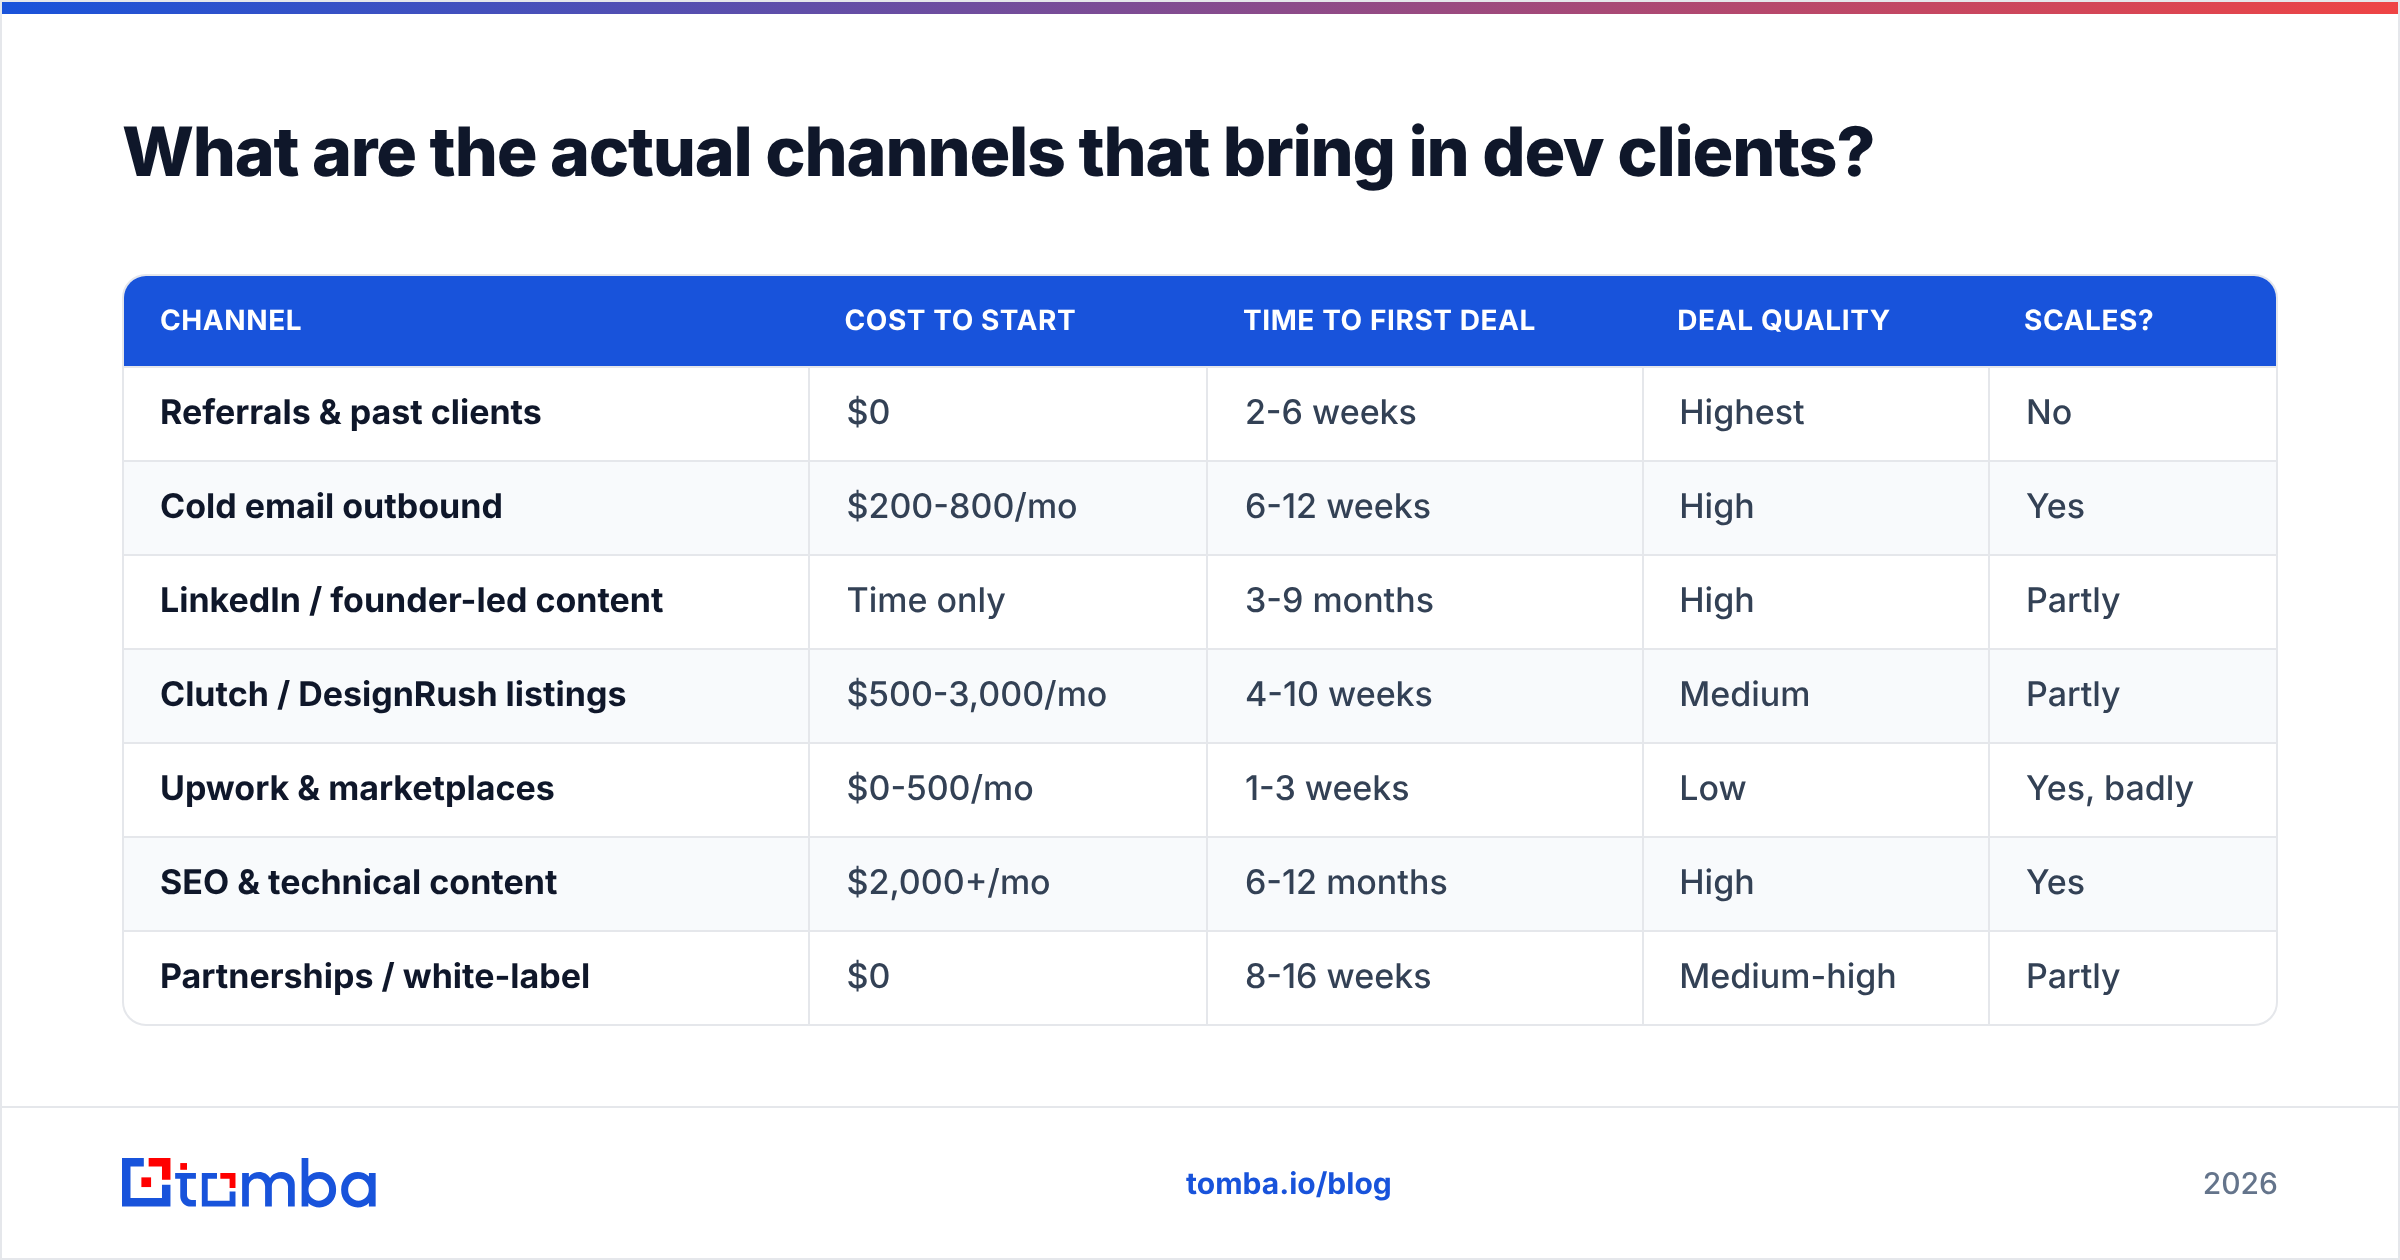Click the DEAL QUALITY column header
2400x1260 pixels.
[1783, 320]
